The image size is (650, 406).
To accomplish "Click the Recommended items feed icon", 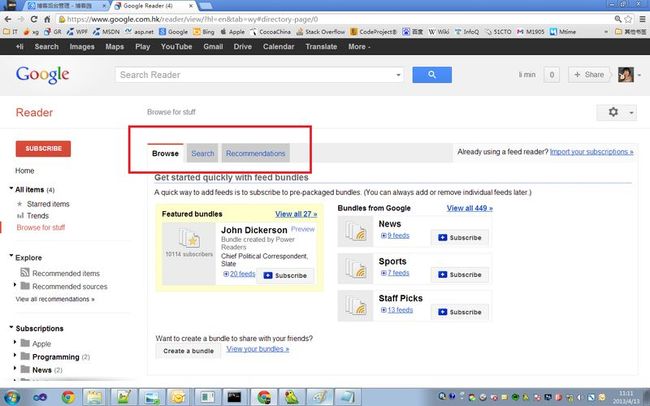I will click(x=25, y=272).
